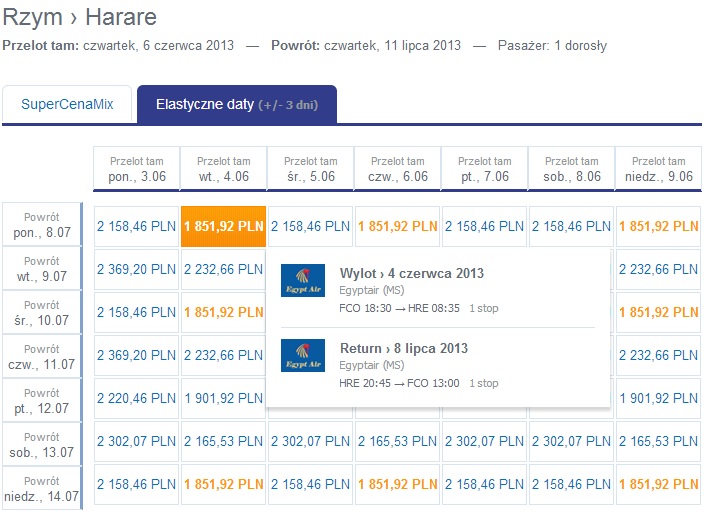Switch to the SuperCenaMix tab
Image resolution: width=708 pixels, height=514 pixels.
click(67, 104)
